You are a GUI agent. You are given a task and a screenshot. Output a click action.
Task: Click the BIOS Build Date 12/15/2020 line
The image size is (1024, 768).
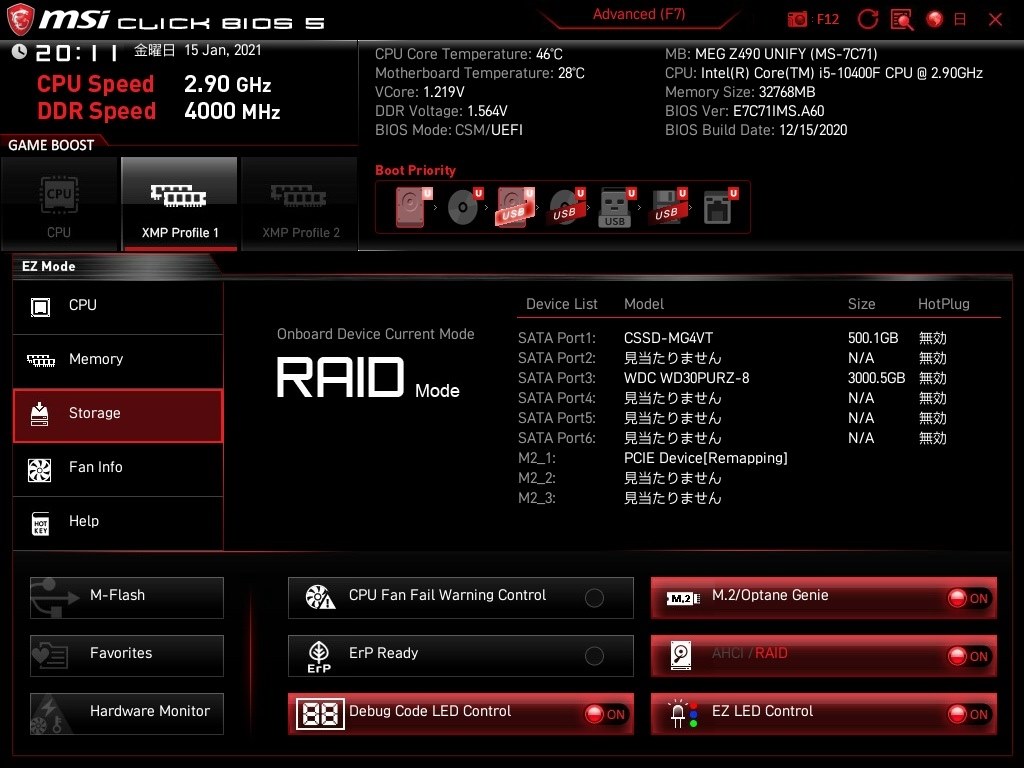click(756, 130)
